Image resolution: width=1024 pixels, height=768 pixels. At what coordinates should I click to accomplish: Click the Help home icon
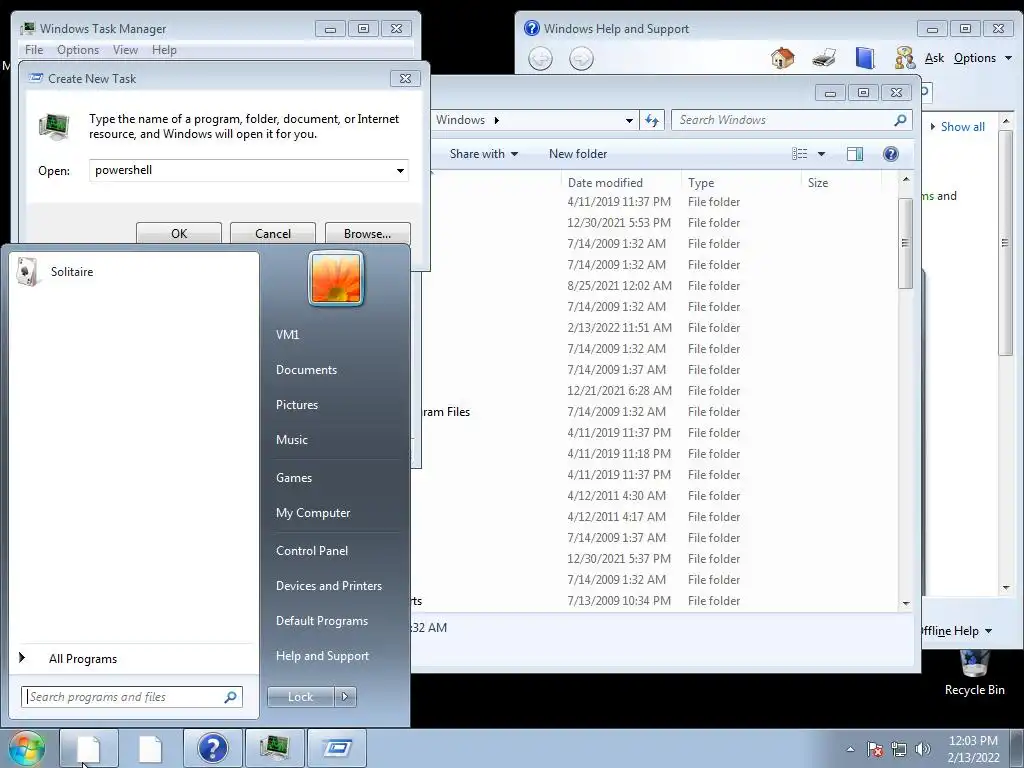click(782, 58)
